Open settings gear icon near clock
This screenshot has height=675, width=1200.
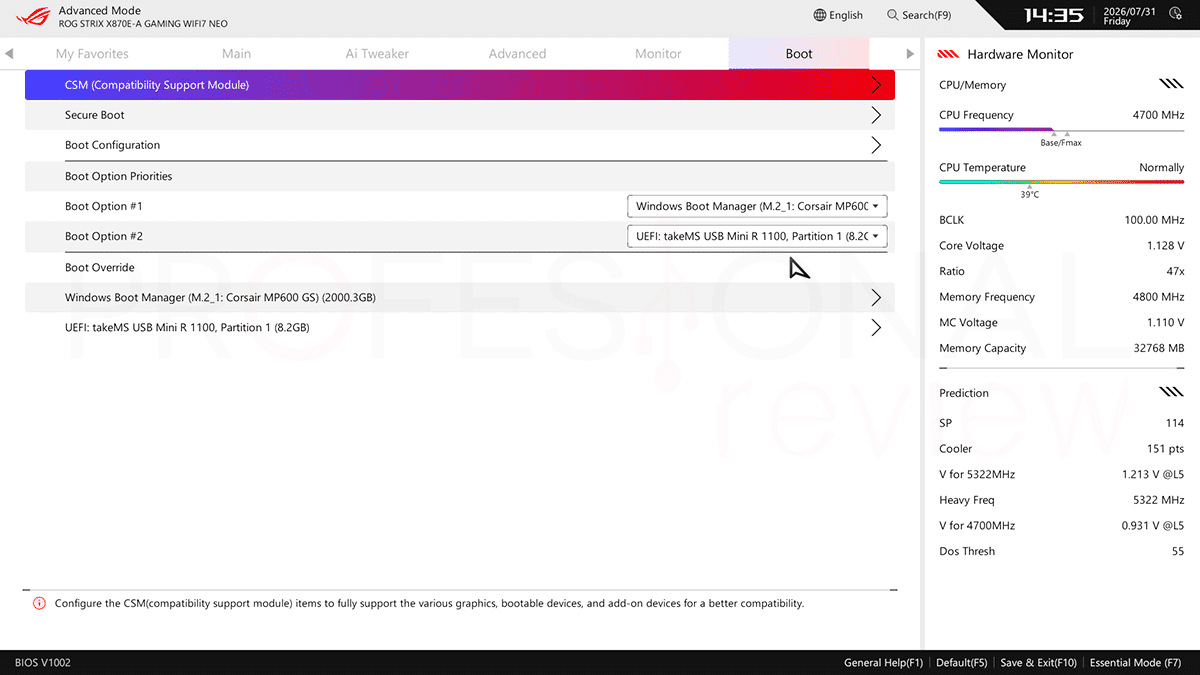pos(1174,15)
